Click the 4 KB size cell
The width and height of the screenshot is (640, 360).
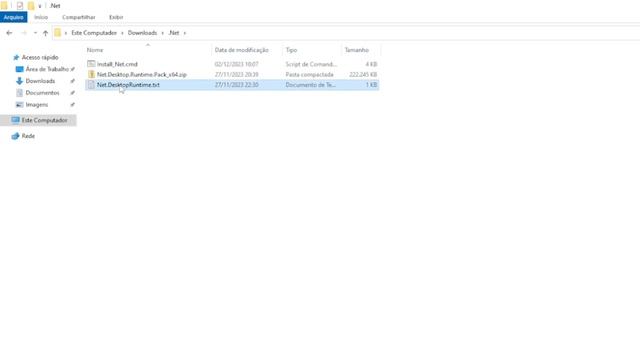coord(371,64)
